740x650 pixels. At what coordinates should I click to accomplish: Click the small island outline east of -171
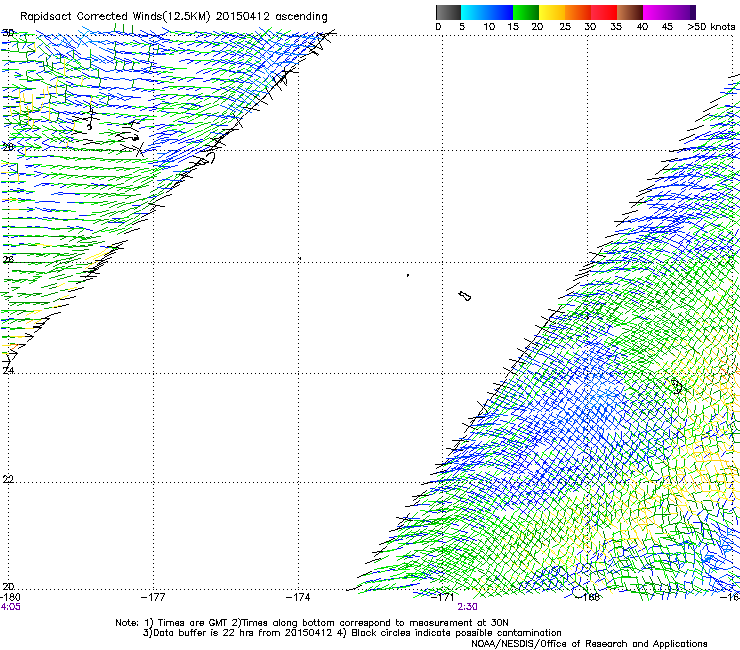coord(465,296)
